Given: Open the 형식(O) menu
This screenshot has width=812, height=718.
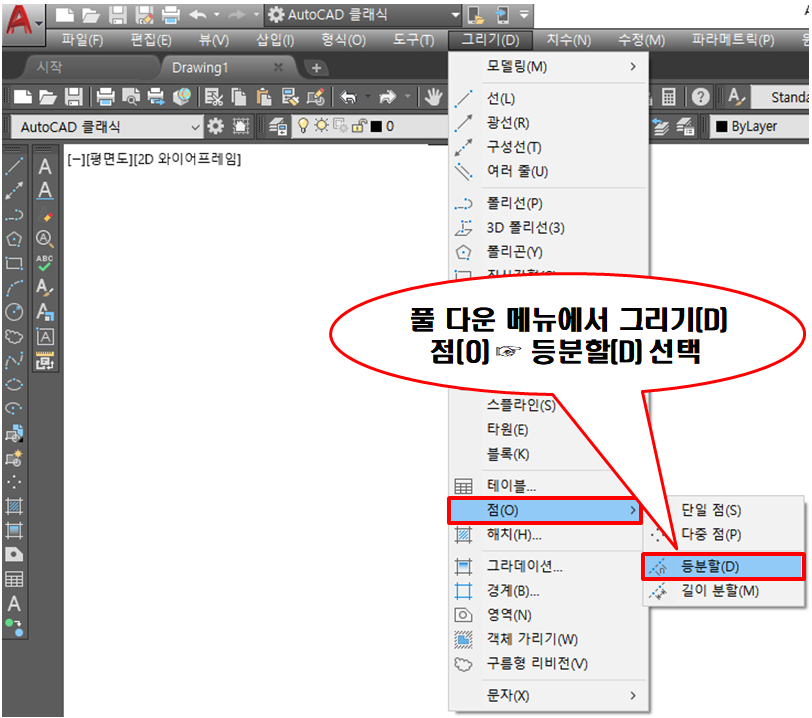Looking at the screenshot, I should click(x=343, y=40).
